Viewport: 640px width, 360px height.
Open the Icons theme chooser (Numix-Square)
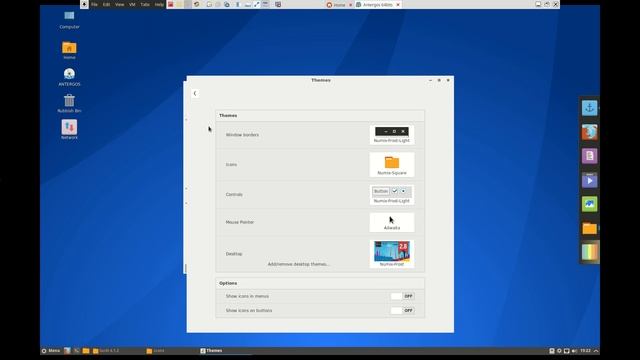(392, 164)
